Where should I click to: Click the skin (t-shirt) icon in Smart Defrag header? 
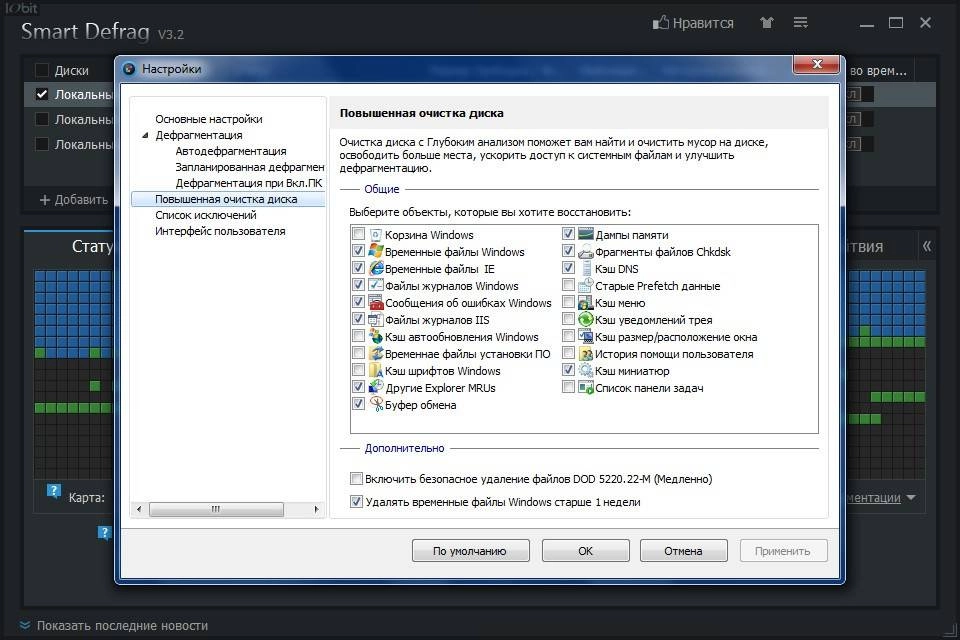pyautogui.click(x=767, y=23)
